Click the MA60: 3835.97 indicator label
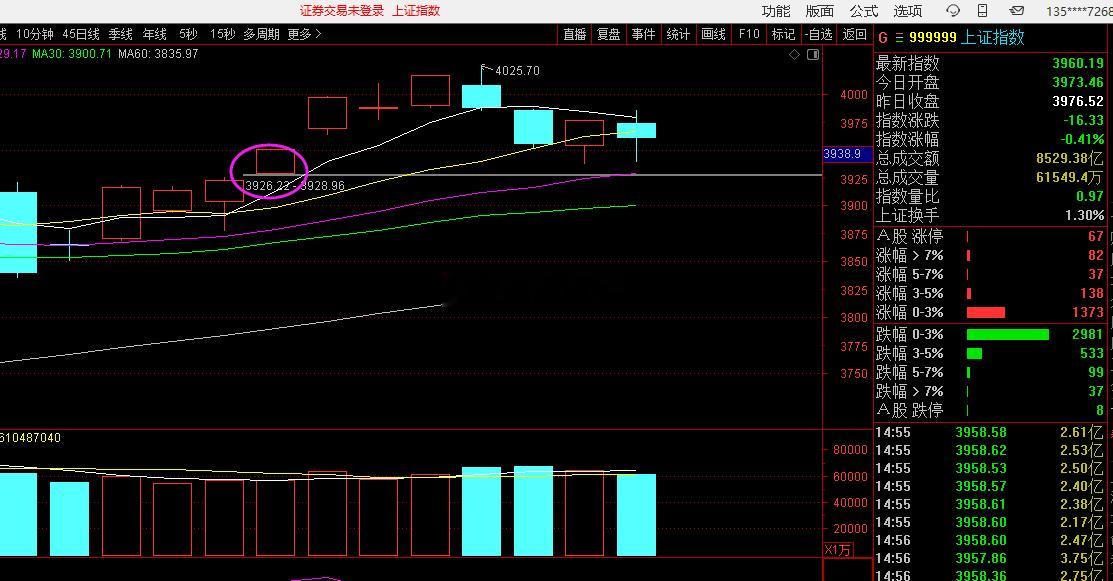This screenshot has width=1113, height=581. (x=158, y=53)
